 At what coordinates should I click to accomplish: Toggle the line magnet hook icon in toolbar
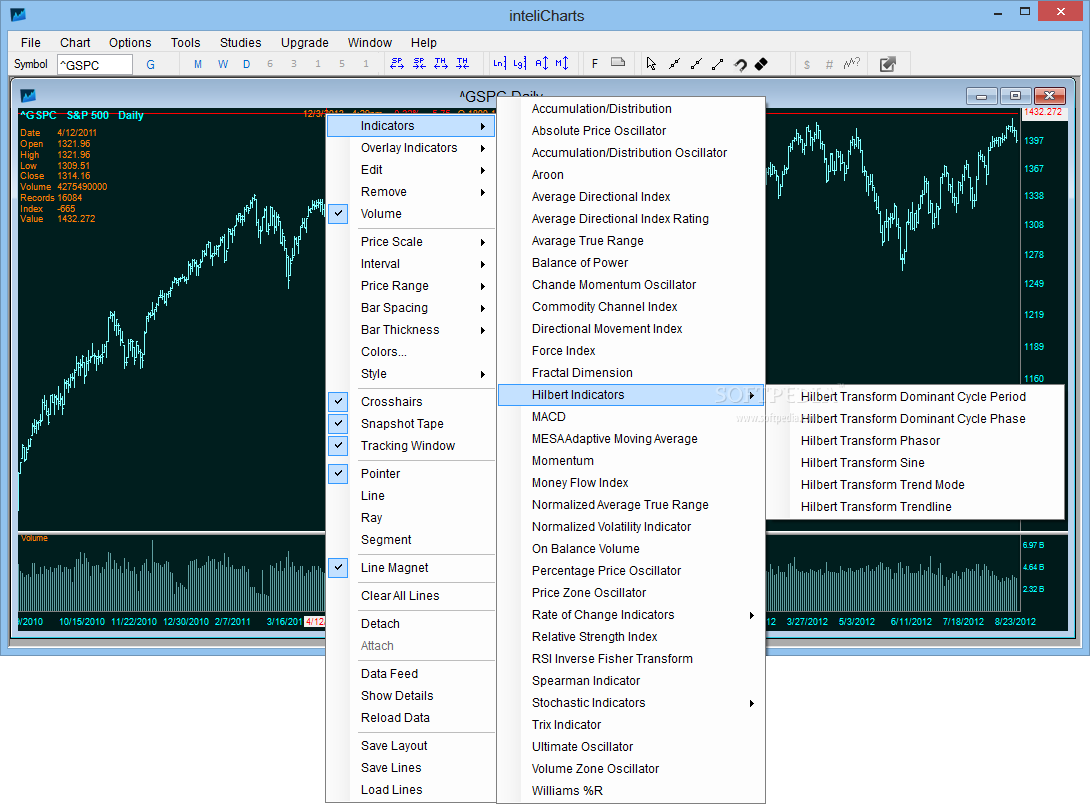740,65
